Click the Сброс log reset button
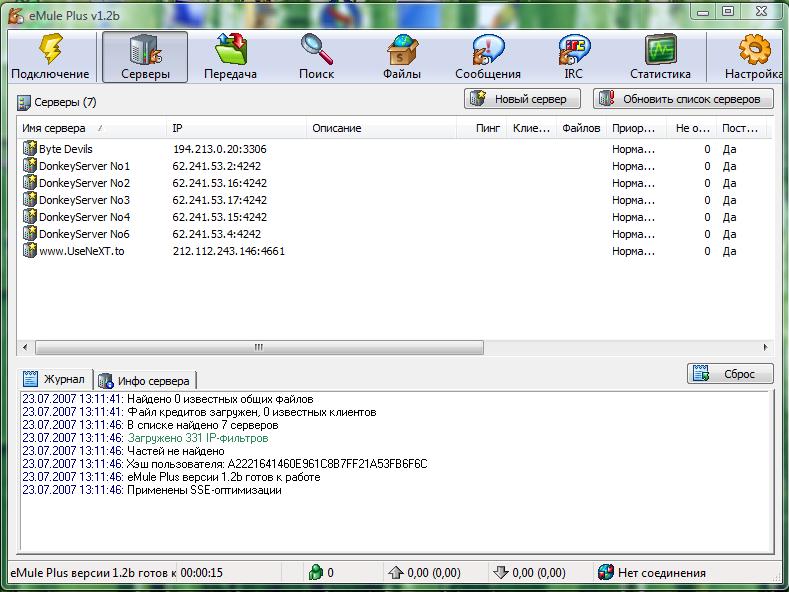The image size is (789, 592). pyautogui.click(x=730, y=374)
